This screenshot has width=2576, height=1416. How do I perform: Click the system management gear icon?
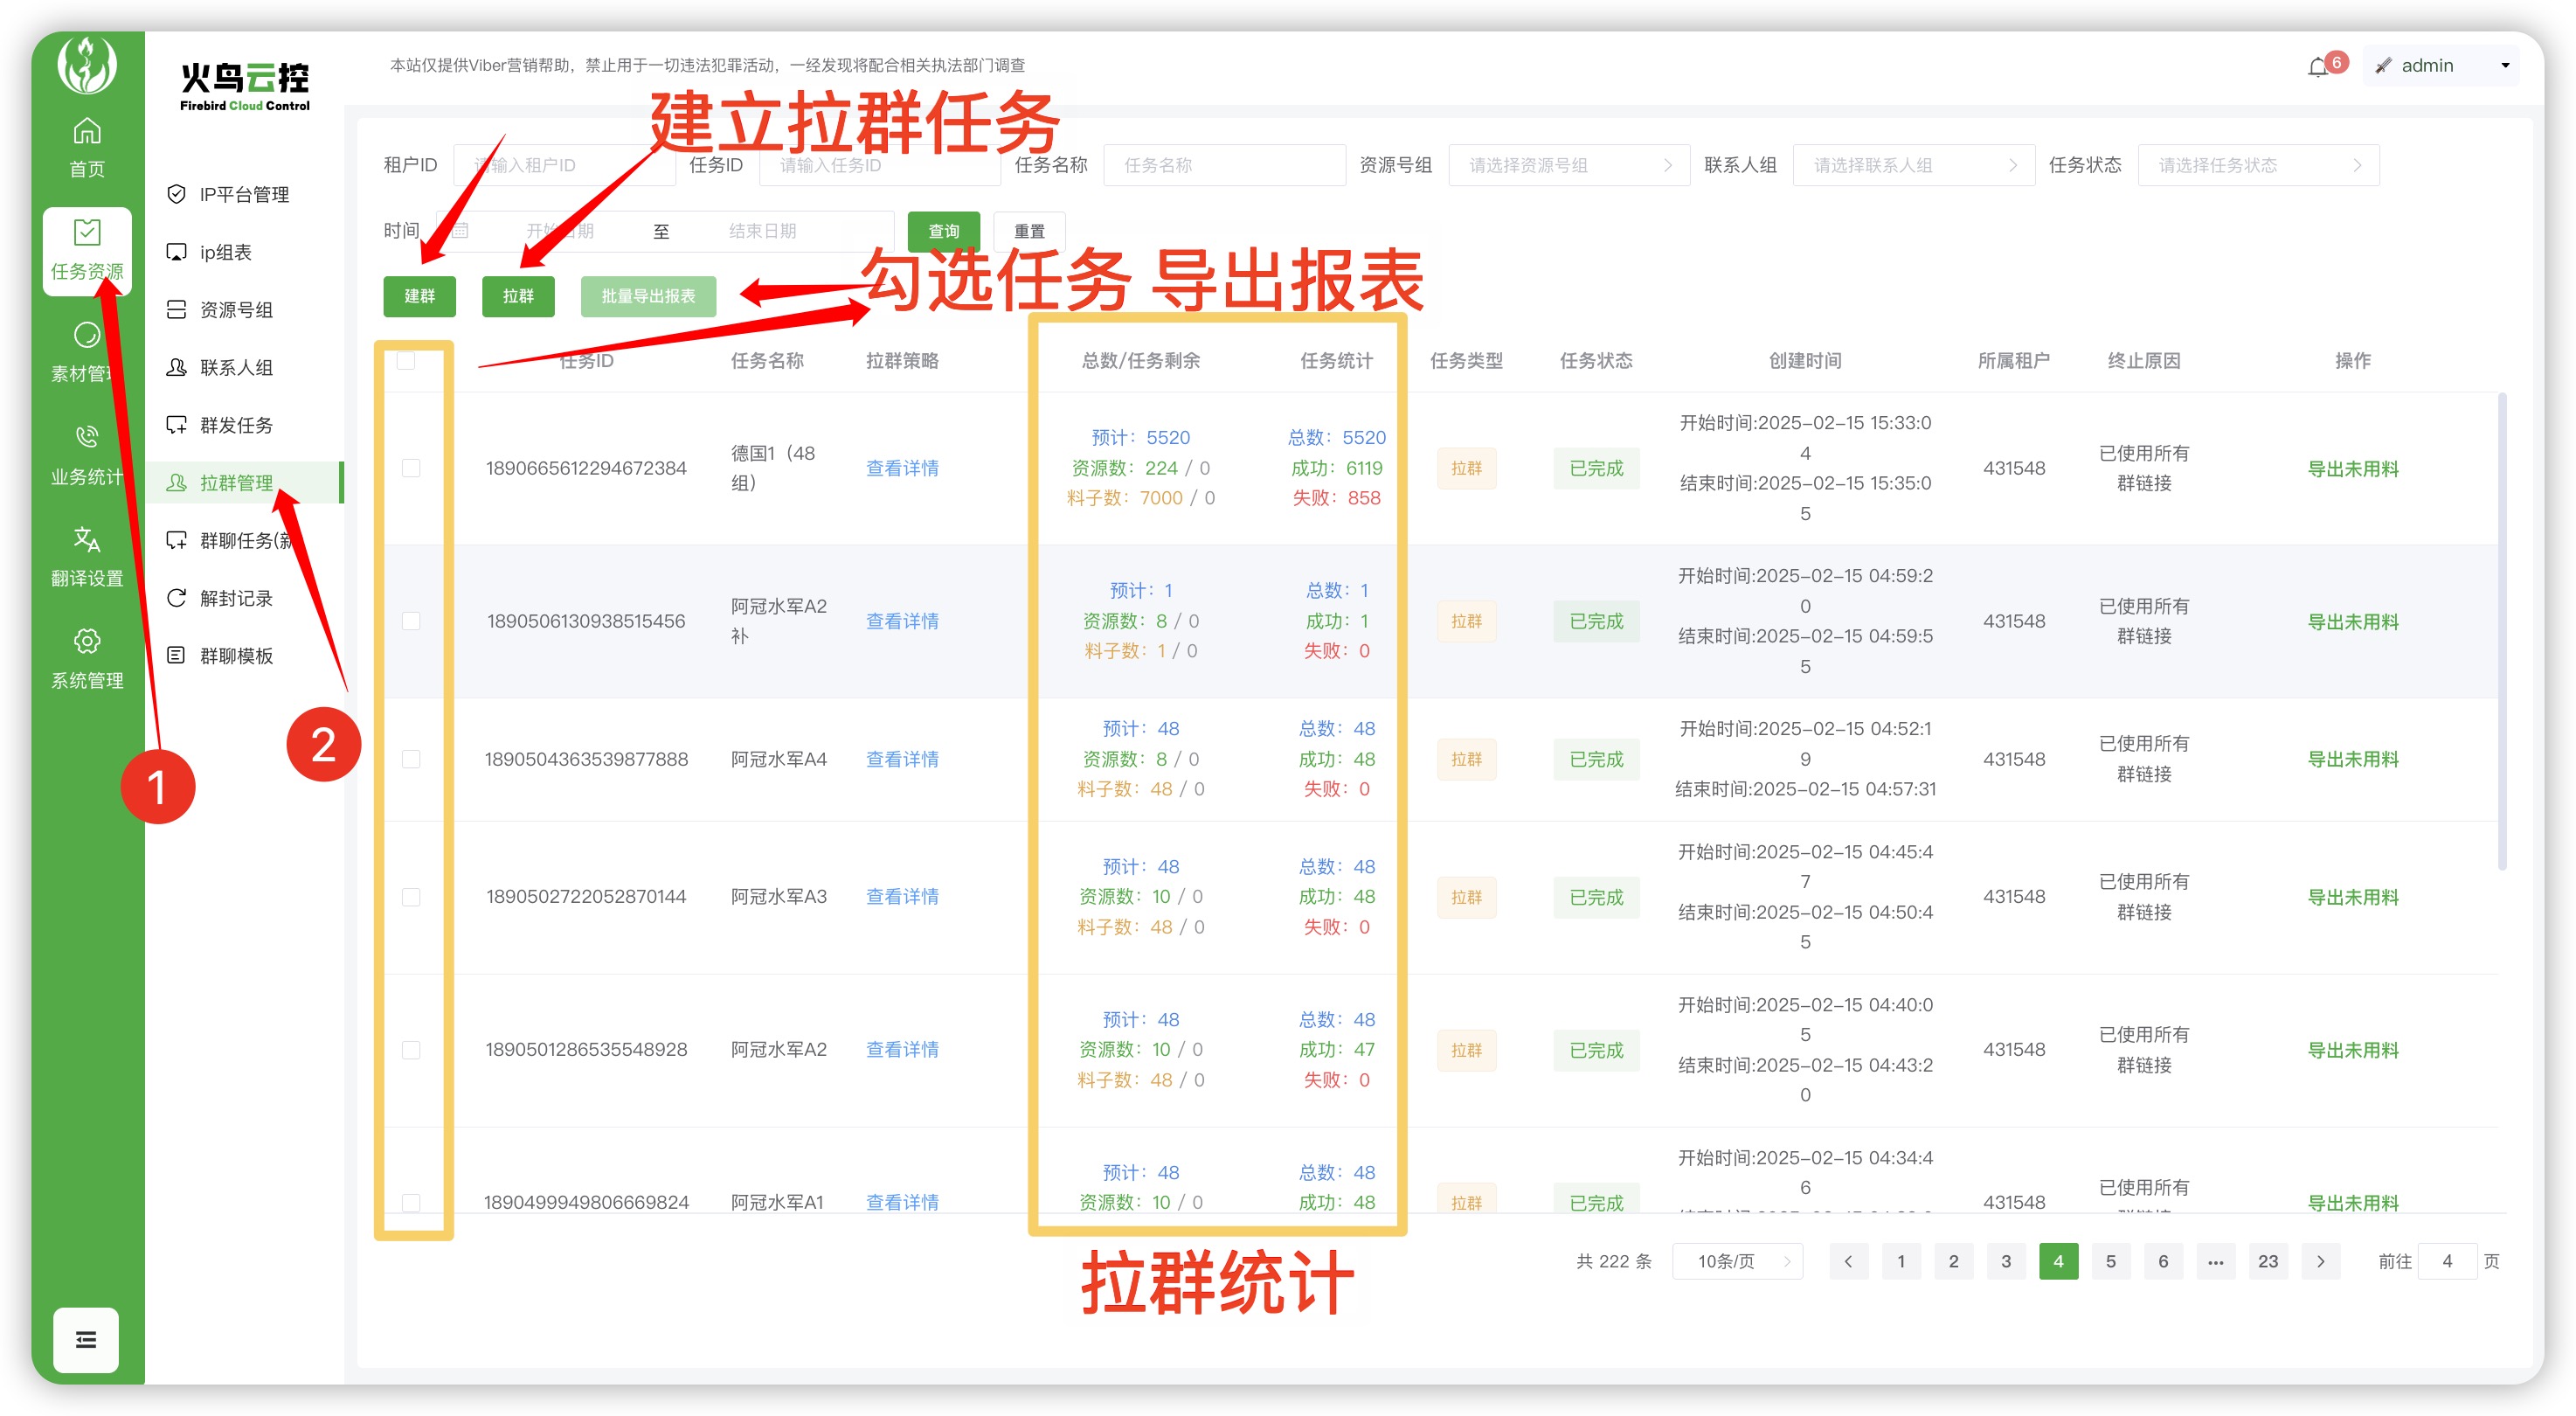coord(87,641)
